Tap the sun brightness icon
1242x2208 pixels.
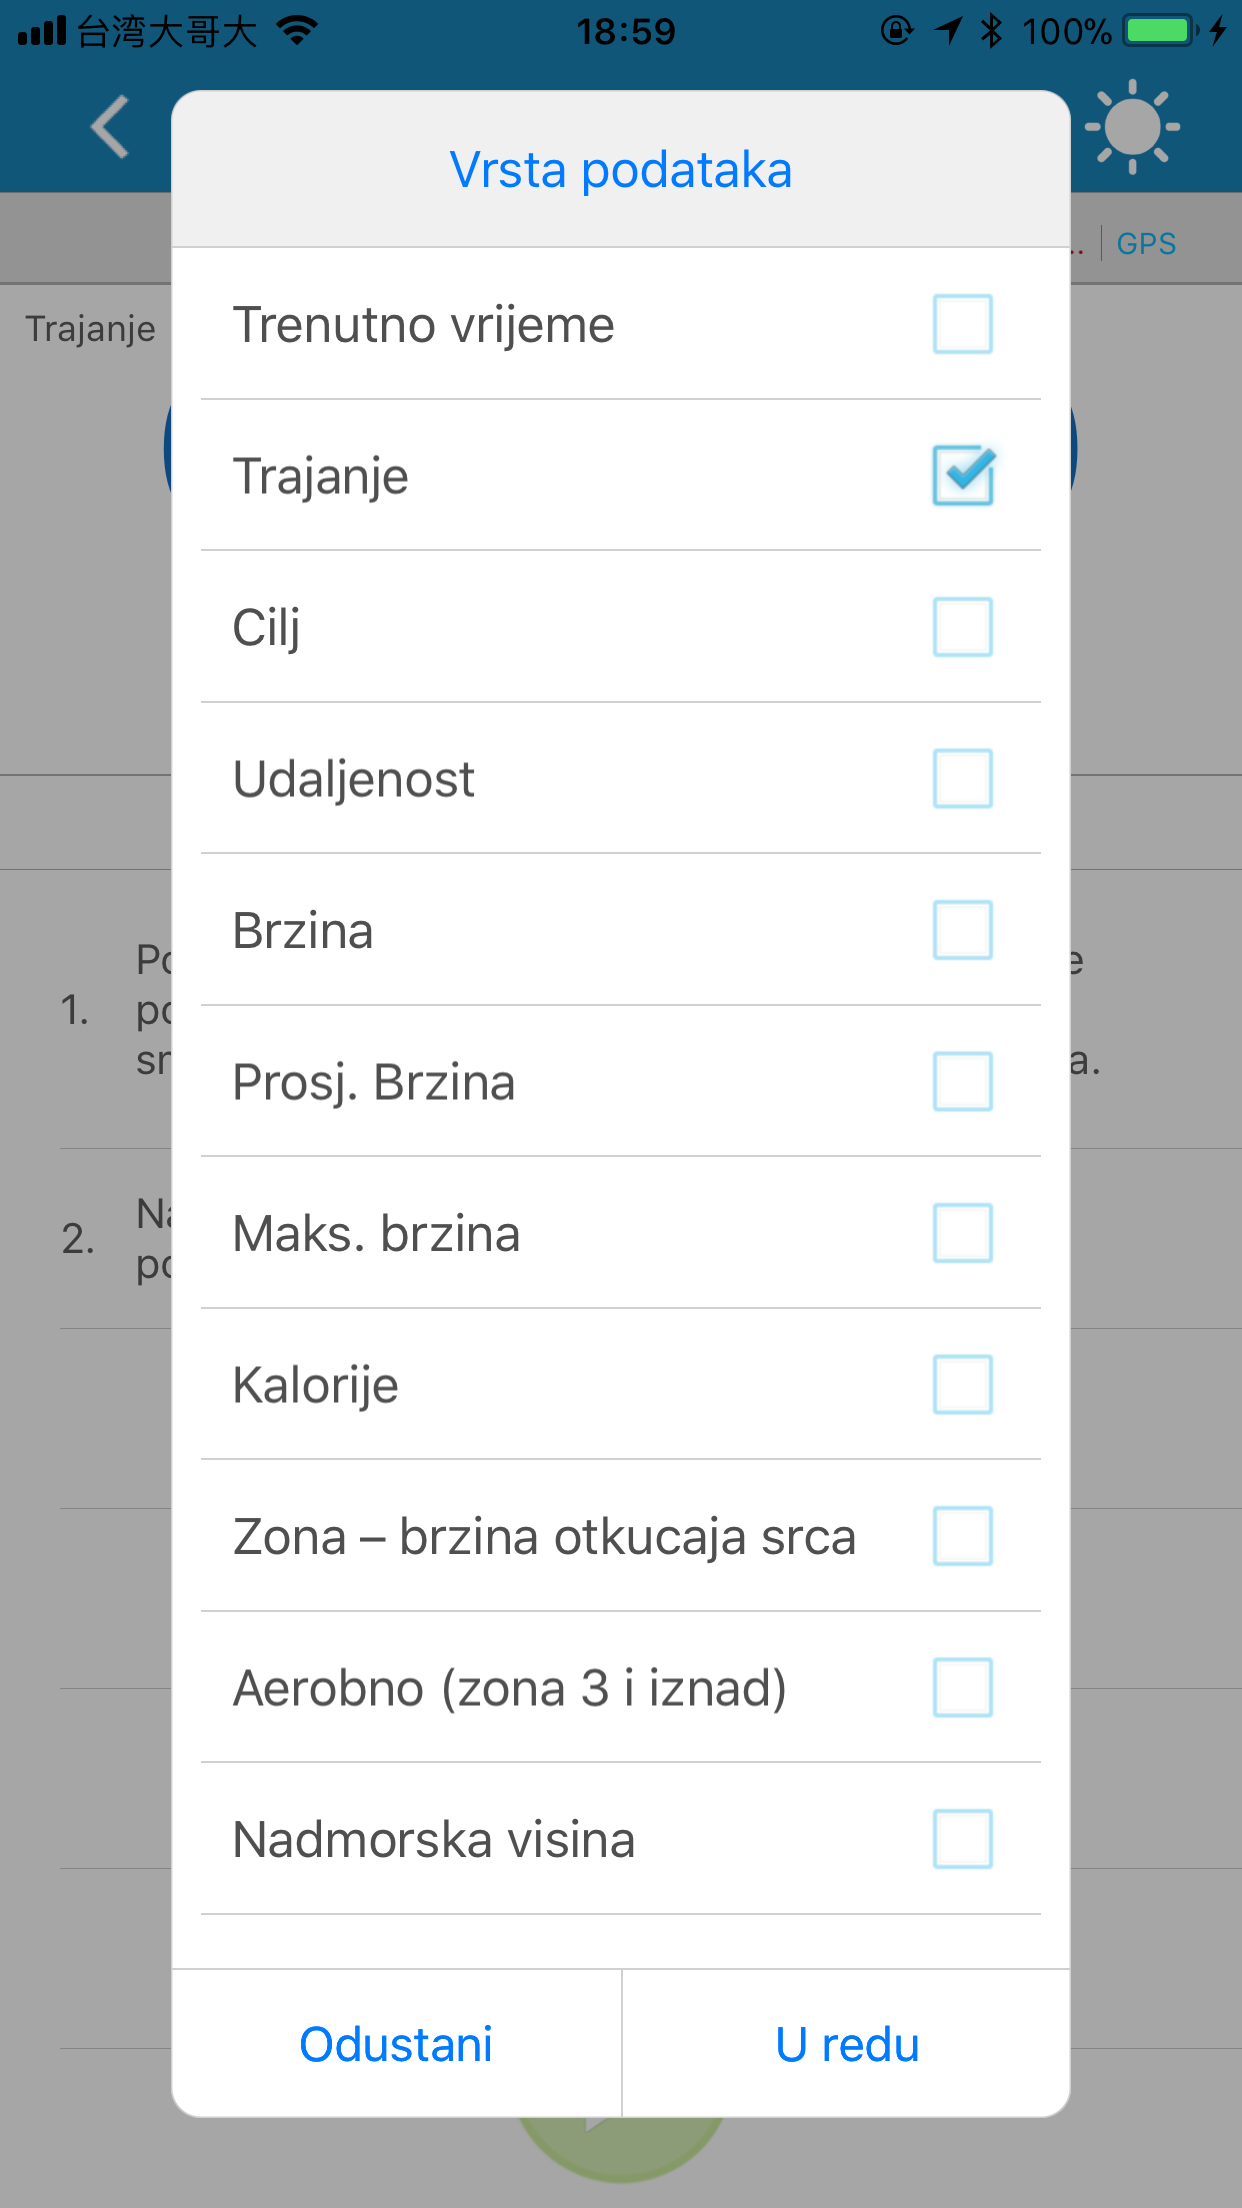1132,127
